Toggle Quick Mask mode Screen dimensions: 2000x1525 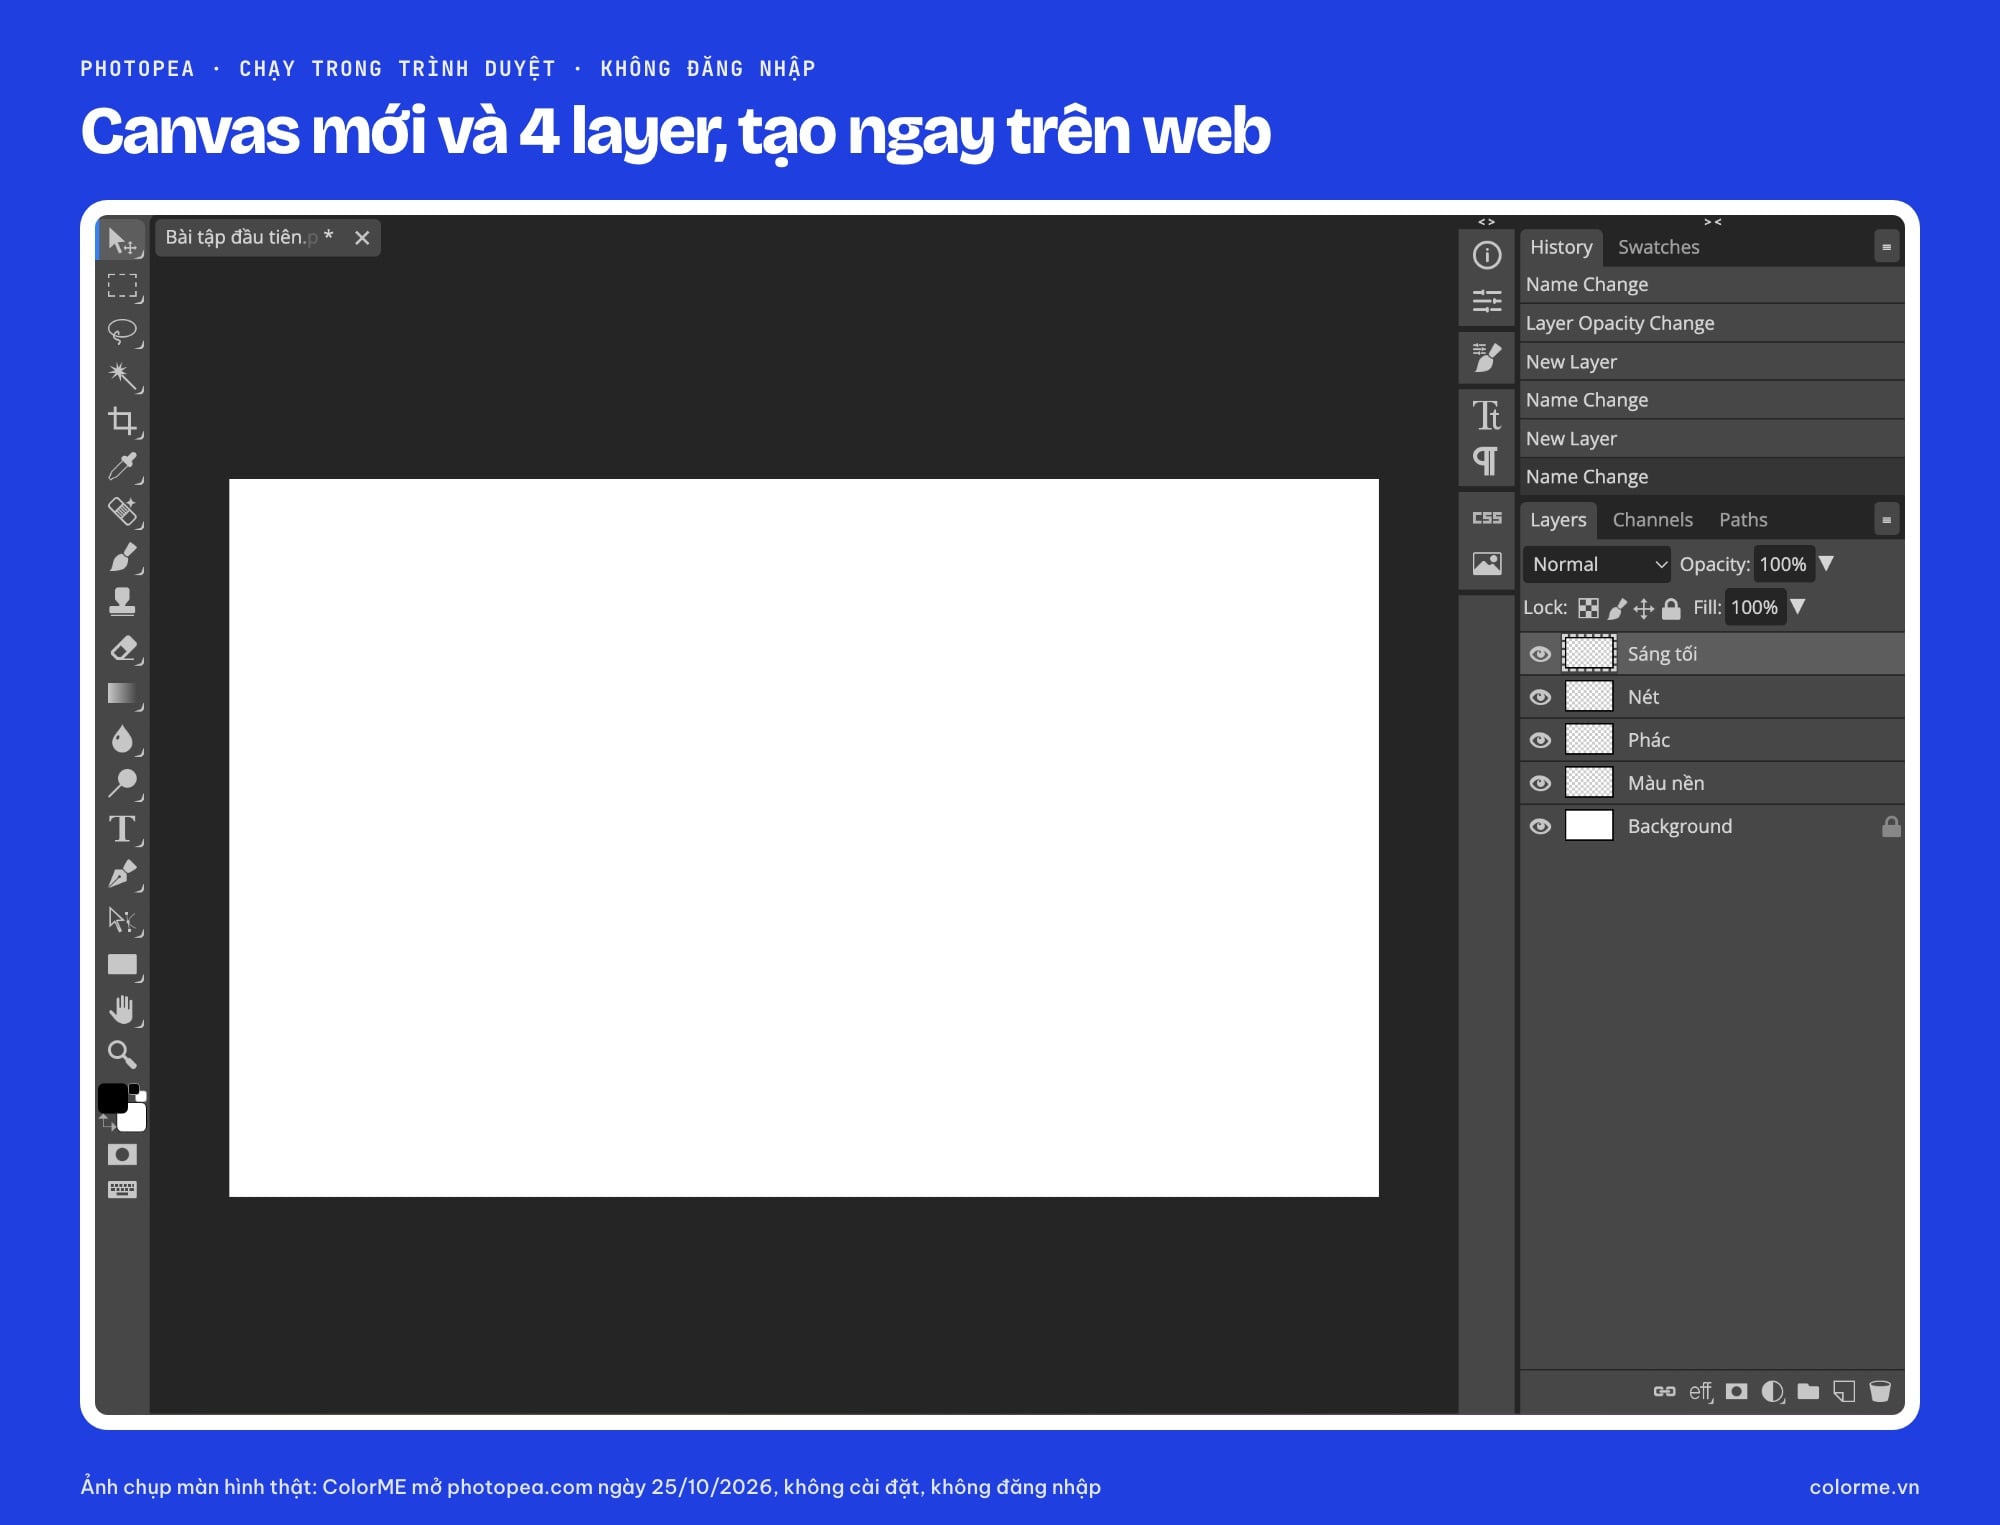point(122,1154)
